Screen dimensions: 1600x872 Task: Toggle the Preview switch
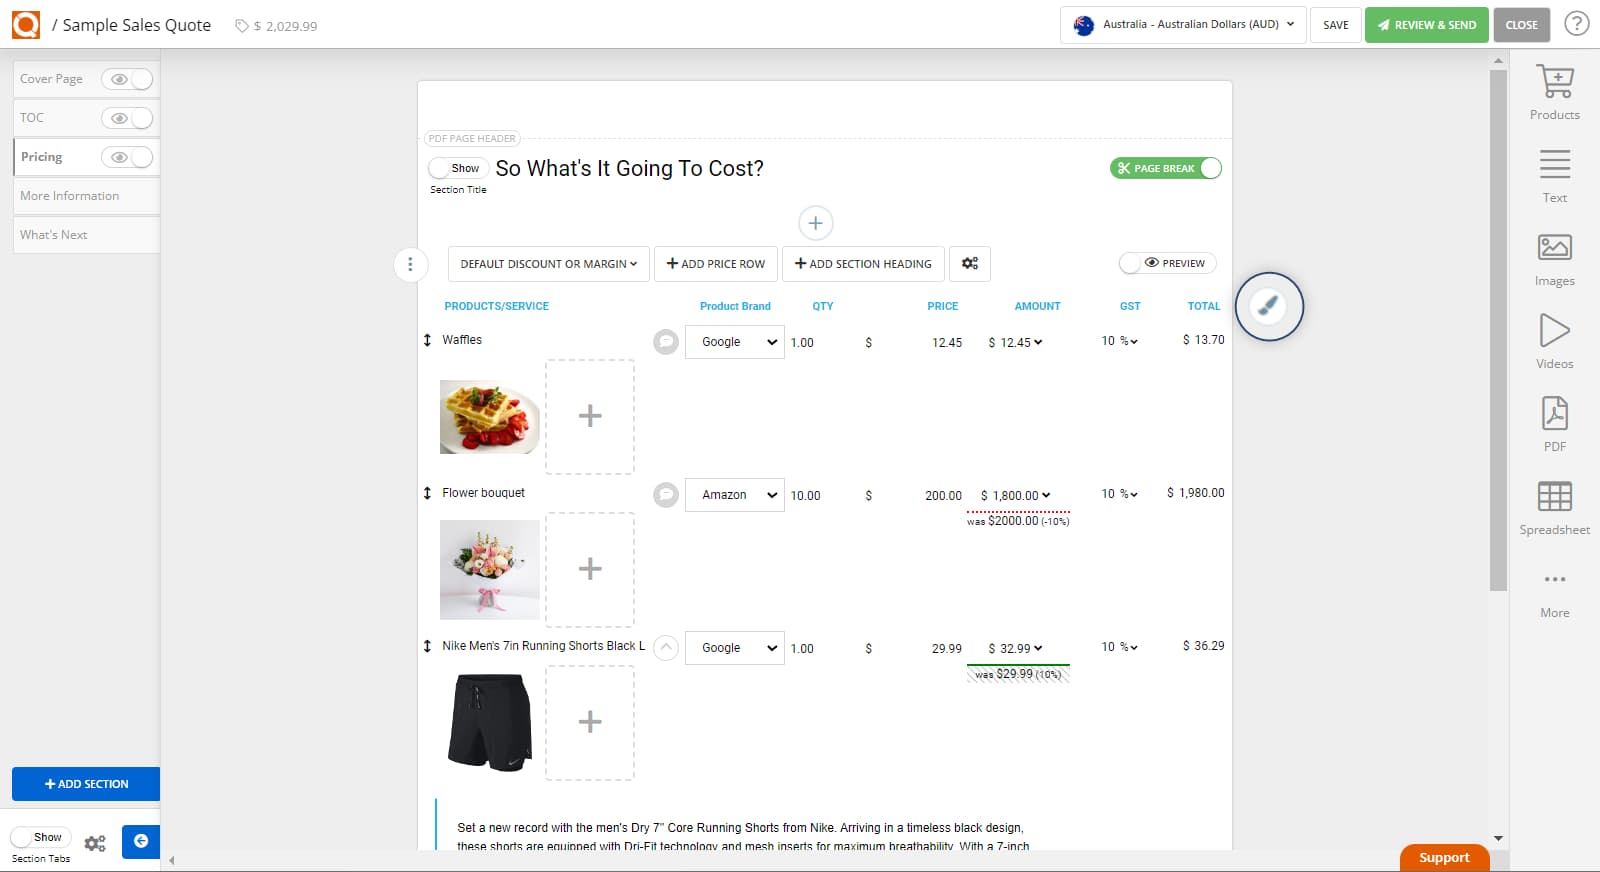click(1168, 263)
